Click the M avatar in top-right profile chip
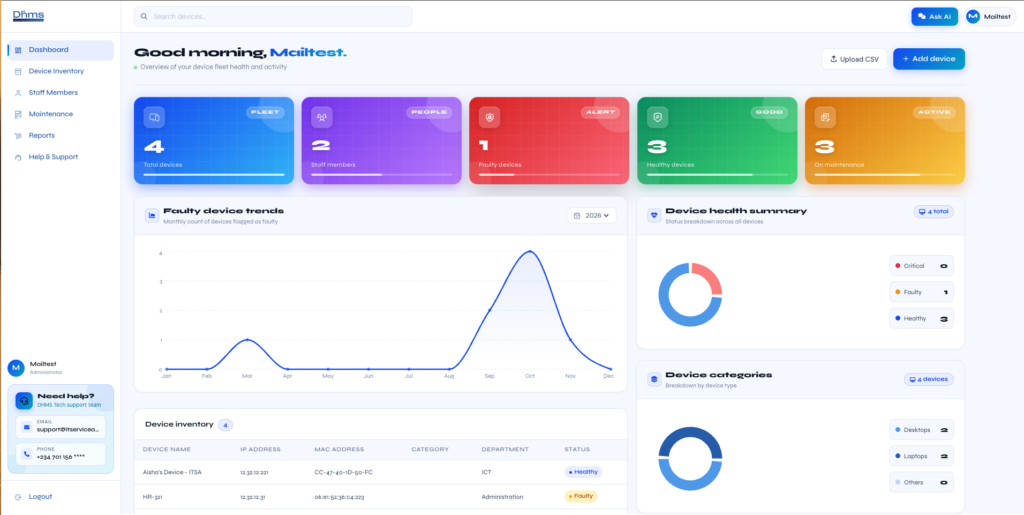The width and height of the screenshot is (1024, 515). (x=973, y=17)
